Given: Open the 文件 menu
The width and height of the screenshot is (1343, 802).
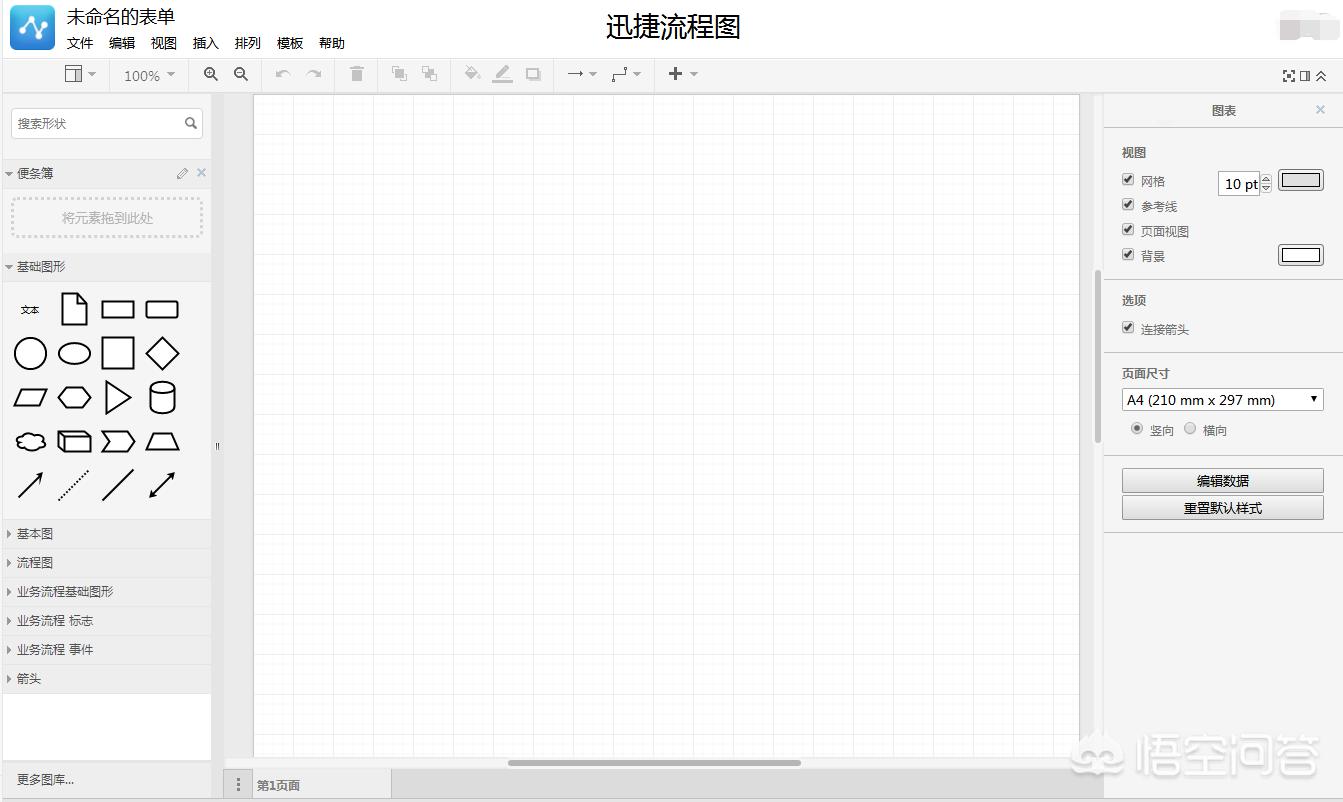Looking at the screenshot, I should (80, 43).
